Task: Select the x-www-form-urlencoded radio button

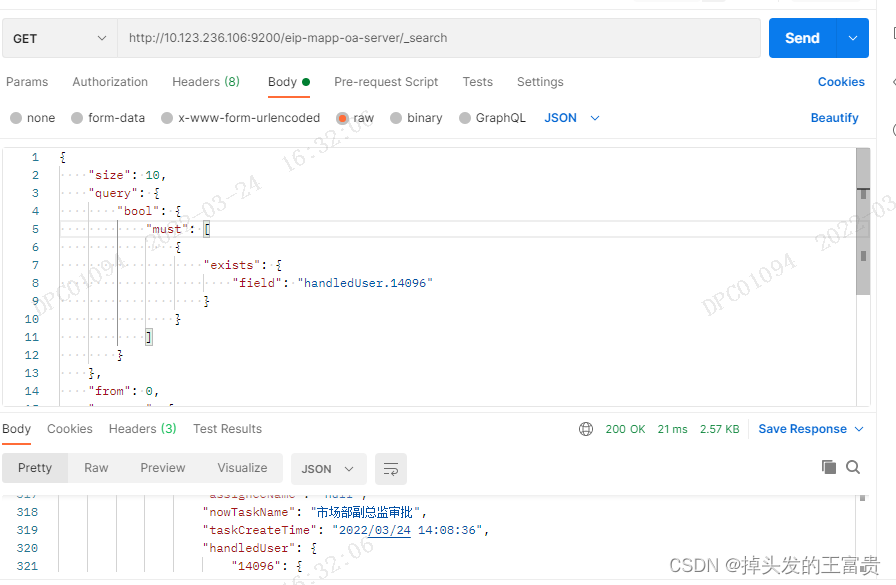Action: (167, 118)
